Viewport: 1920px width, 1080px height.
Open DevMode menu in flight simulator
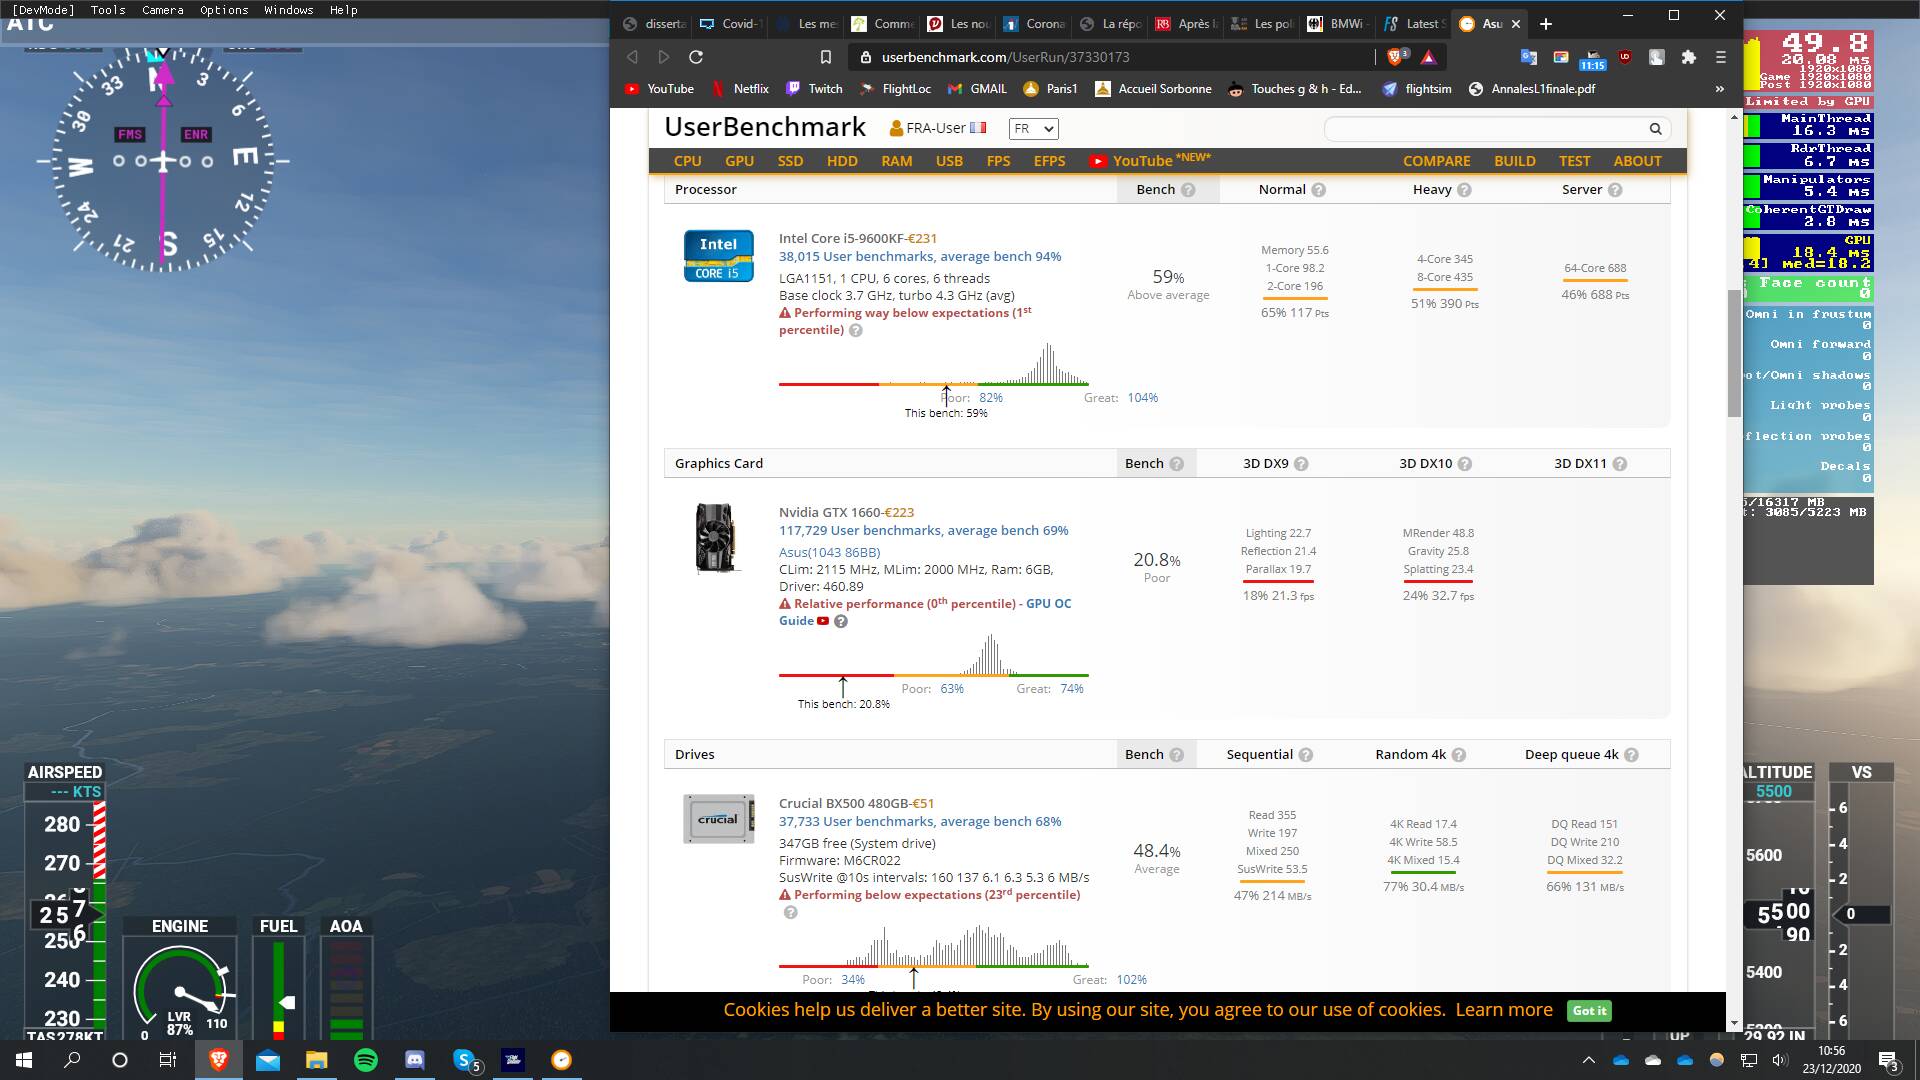(x=42, y=10)
